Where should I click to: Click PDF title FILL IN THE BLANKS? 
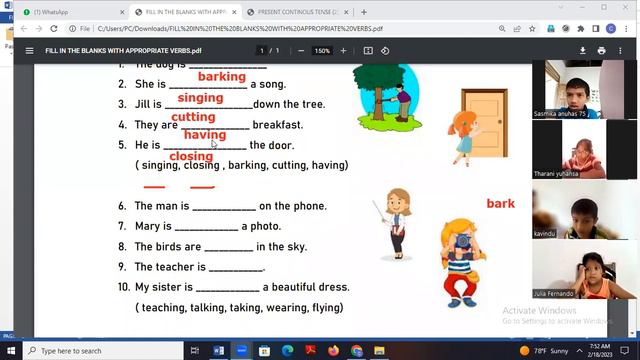[x=123, y=51]
